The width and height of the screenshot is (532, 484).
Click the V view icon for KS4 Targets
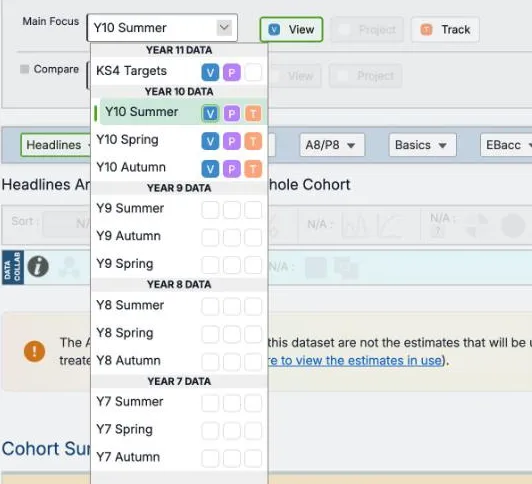tap(210, 72)
